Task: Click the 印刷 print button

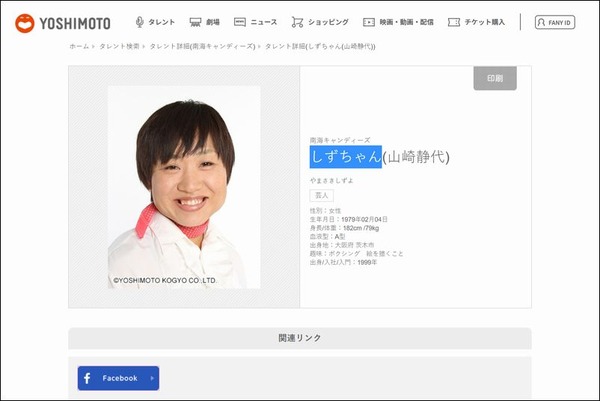Action: (495, 78)
